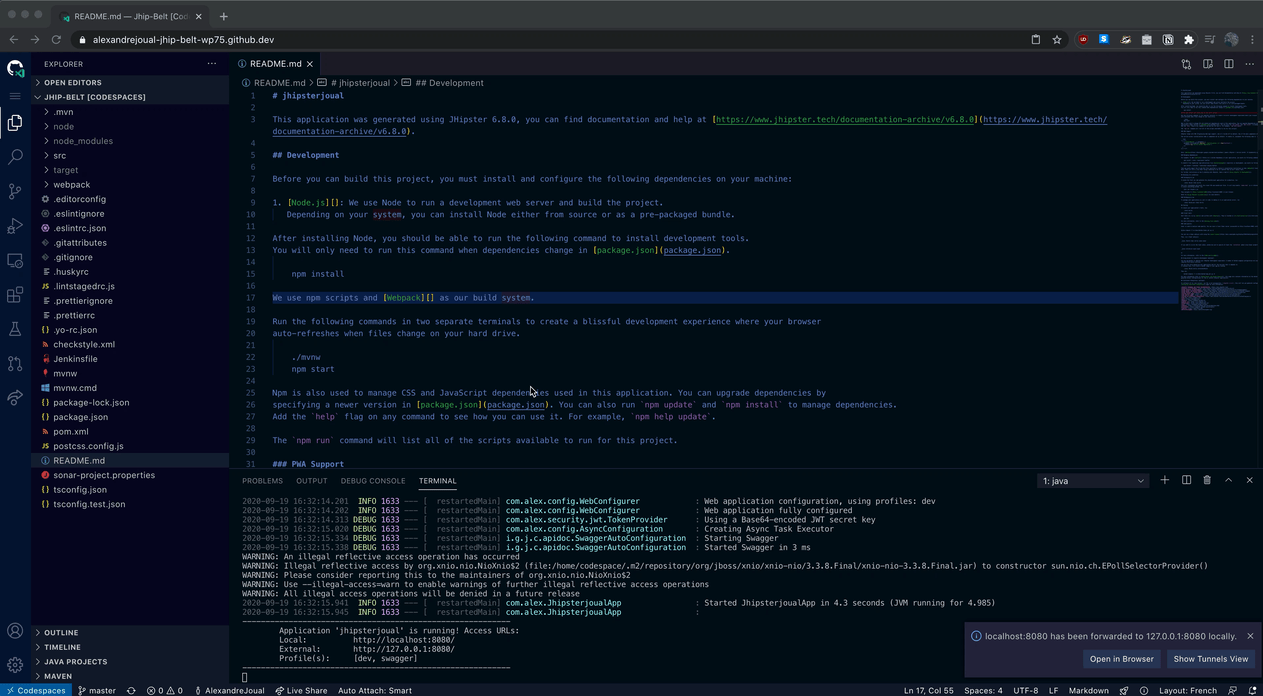Open the Extensions view
This screenshot has width=1263, height=696.
(14, 296)
